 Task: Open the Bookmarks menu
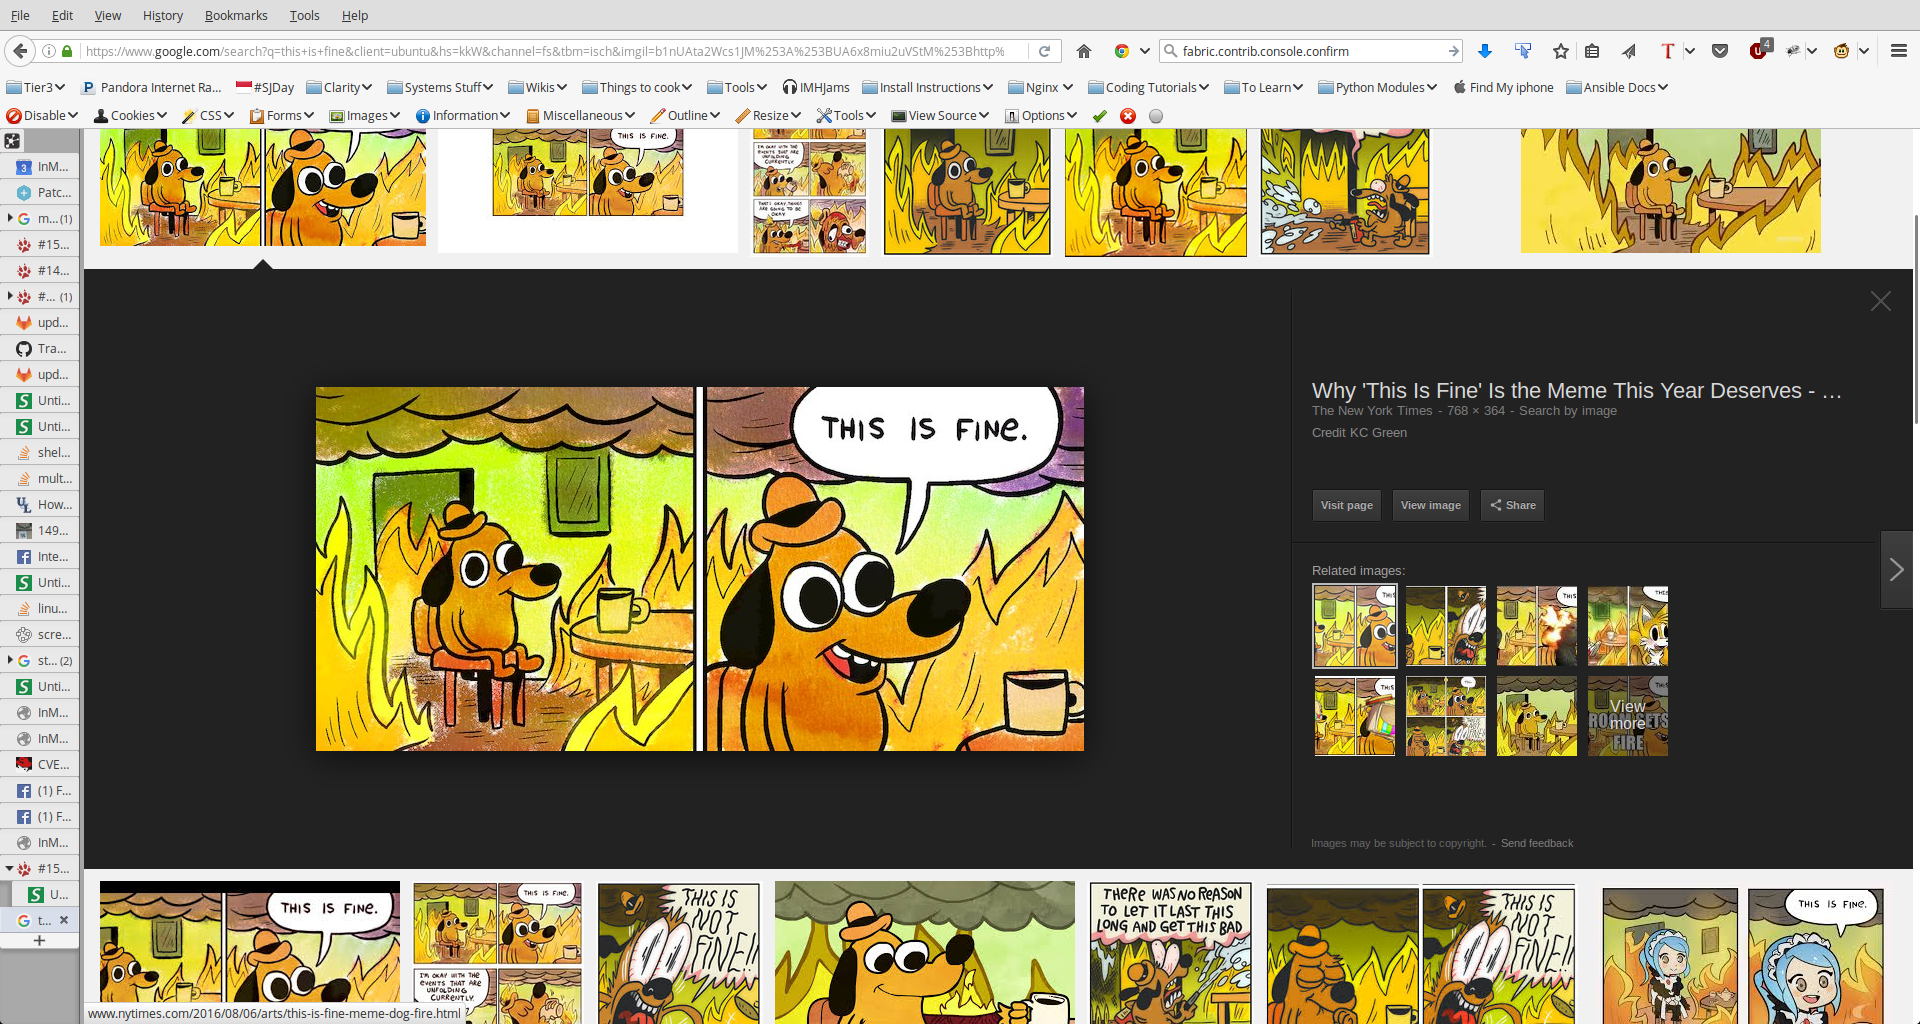[x=236, y=15]
